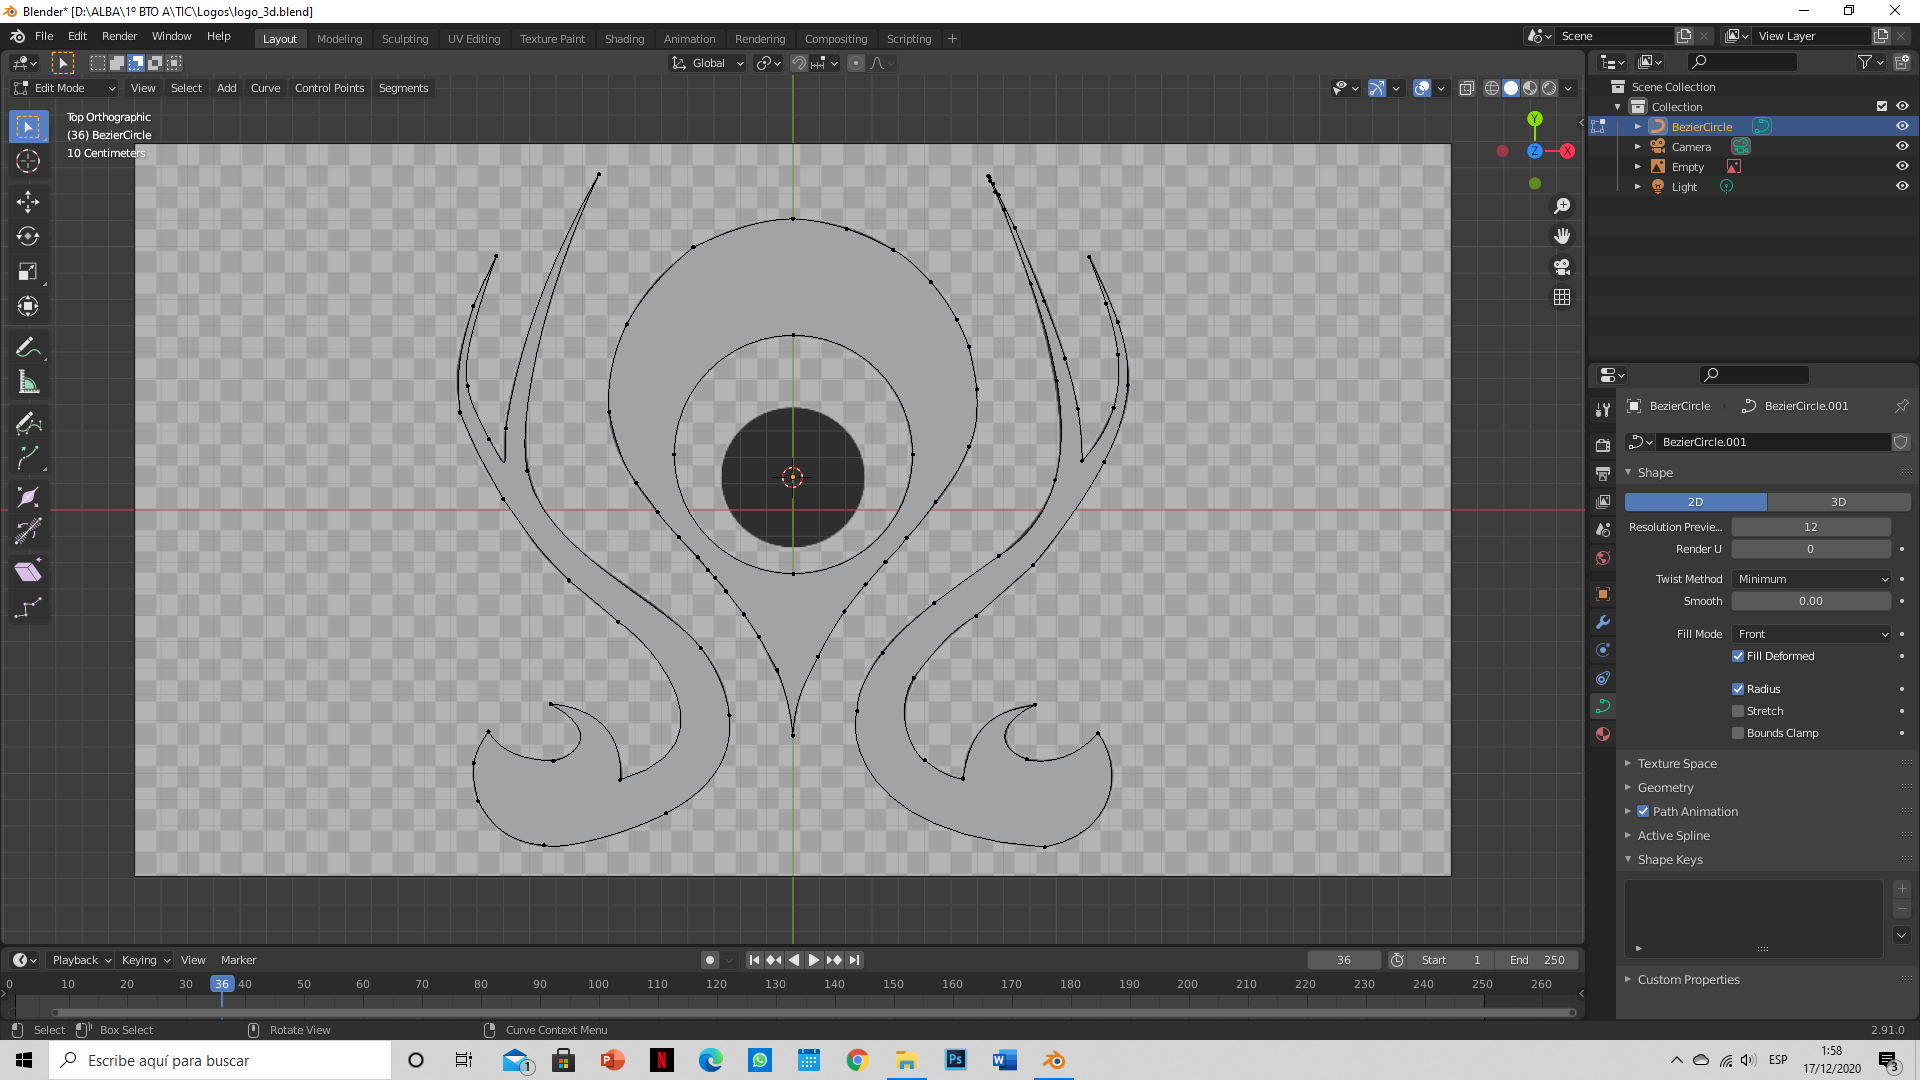
Task: Open the Control Points menu
Action: (329, 88)
